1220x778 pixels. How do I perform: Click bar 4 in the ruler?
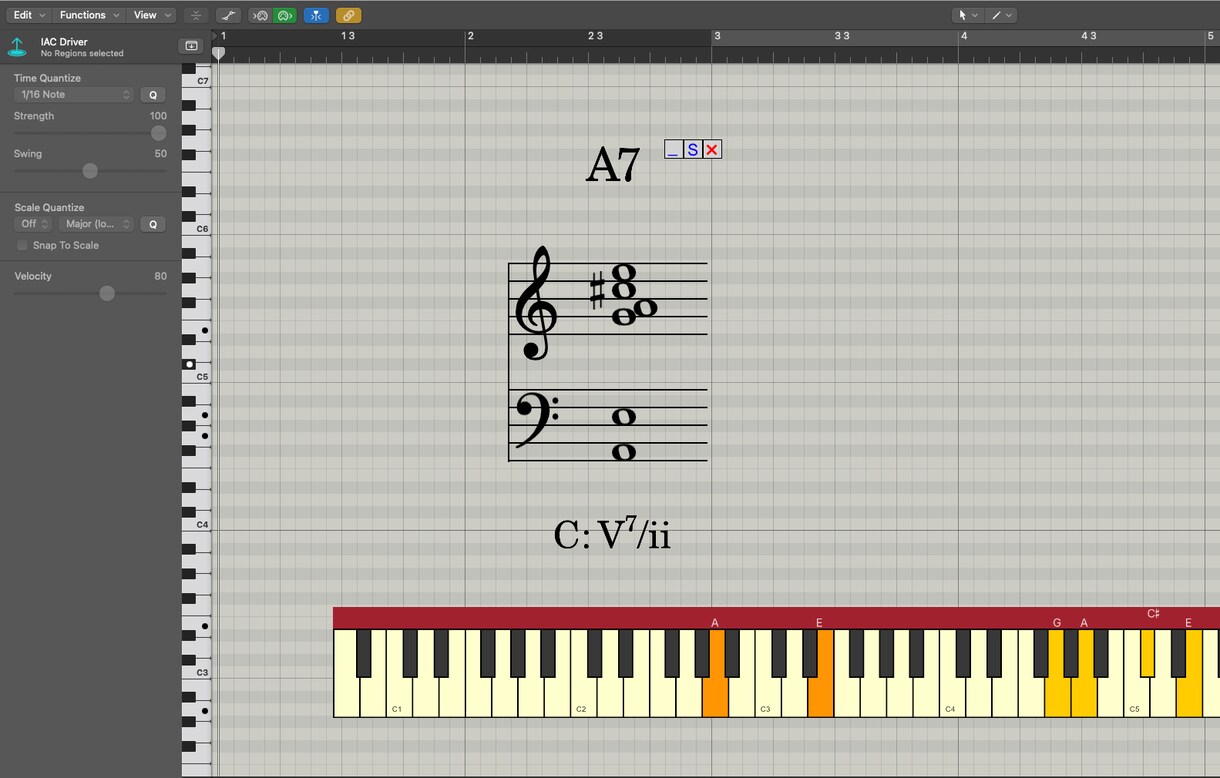(x=964, y=36)
